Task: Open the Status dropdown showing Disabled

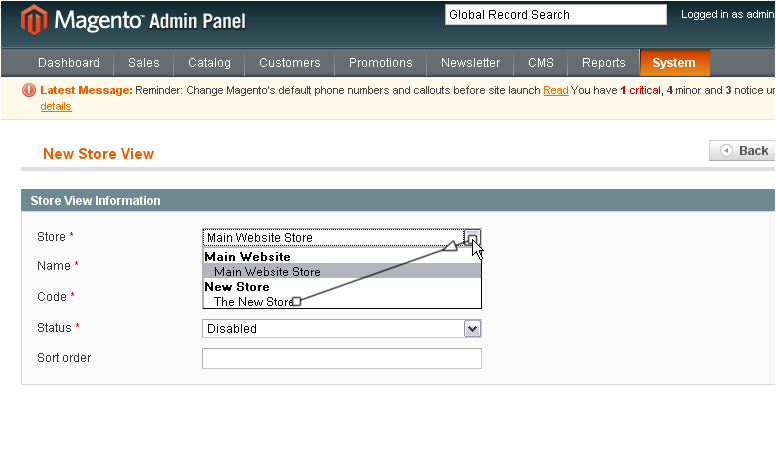Action: coord(341,329)
